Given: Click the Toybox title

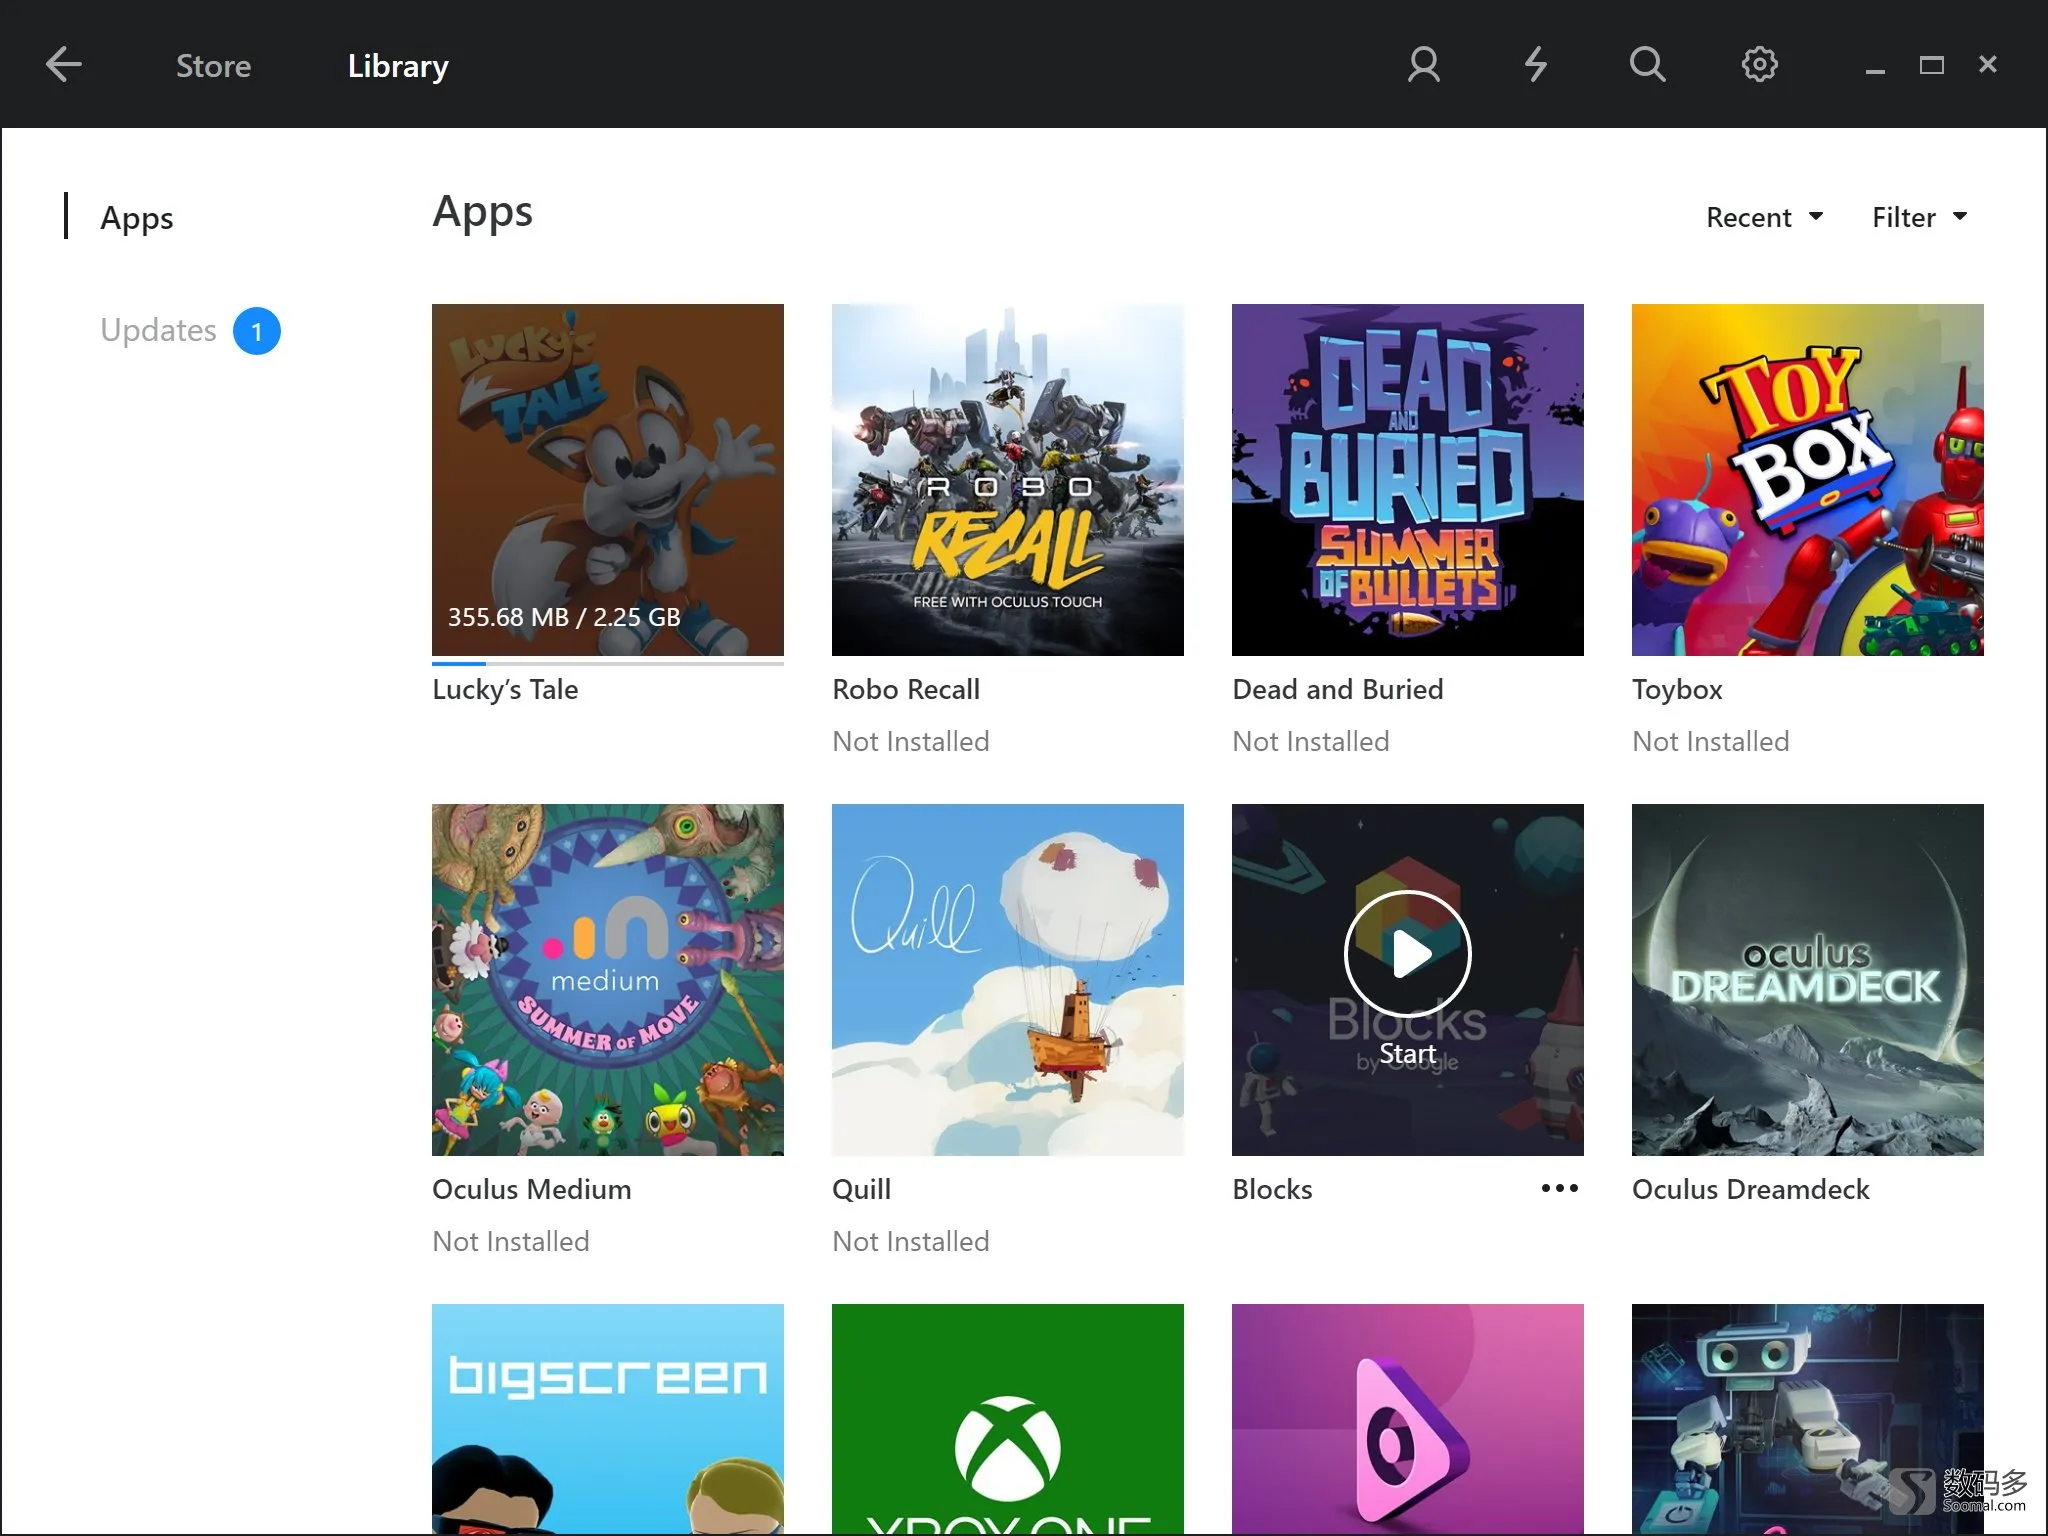Looking at the screenshot, I should 1677,689.
